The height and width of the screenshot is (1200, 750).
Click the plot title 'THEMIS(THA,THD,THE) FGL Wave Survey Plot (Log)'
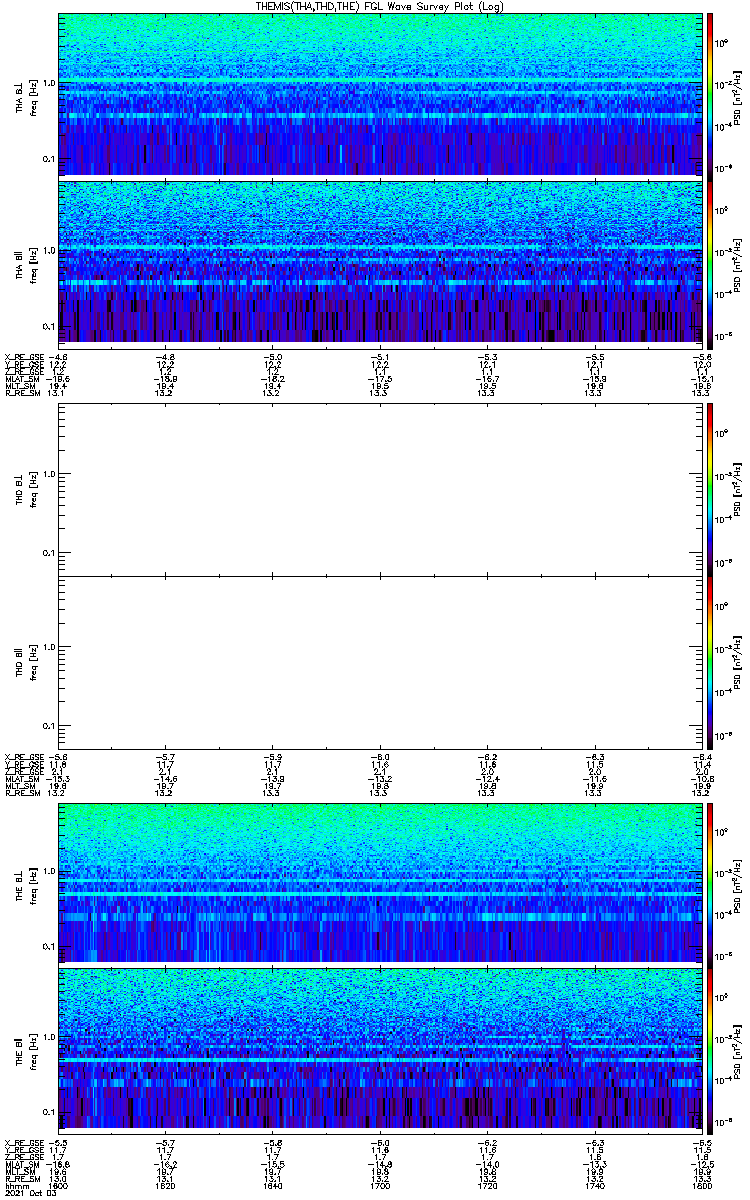coord(380,6)
